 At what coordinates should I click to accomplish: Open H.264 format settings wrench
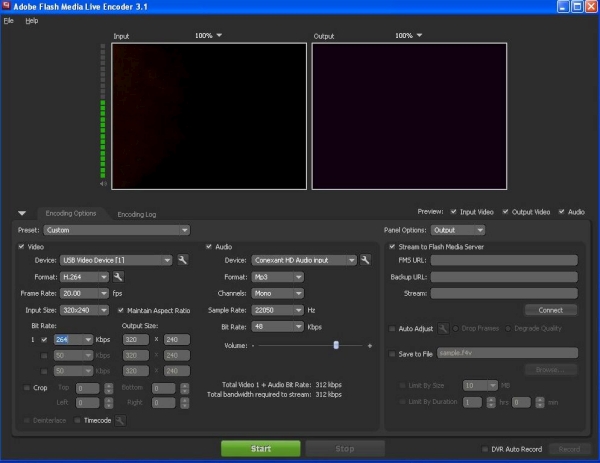coord(118,276)
